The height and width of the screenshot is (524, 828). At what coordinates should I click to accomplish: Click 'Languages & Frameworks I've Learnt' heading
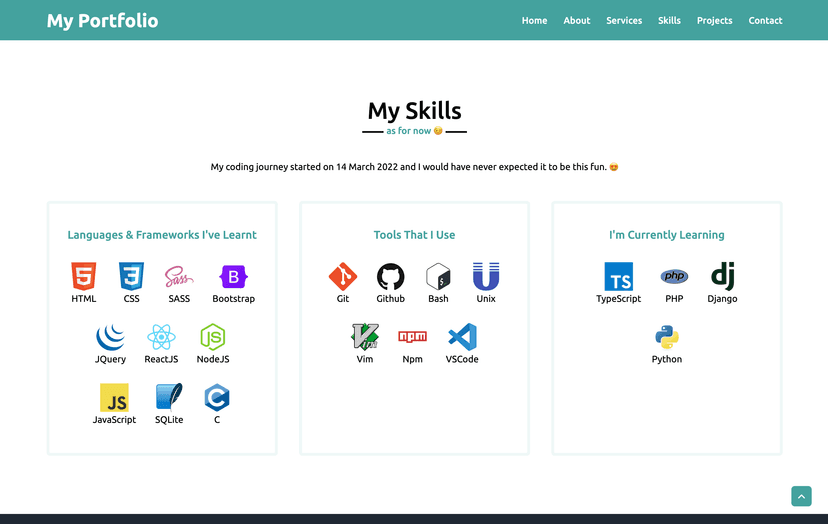click(162, 235)
